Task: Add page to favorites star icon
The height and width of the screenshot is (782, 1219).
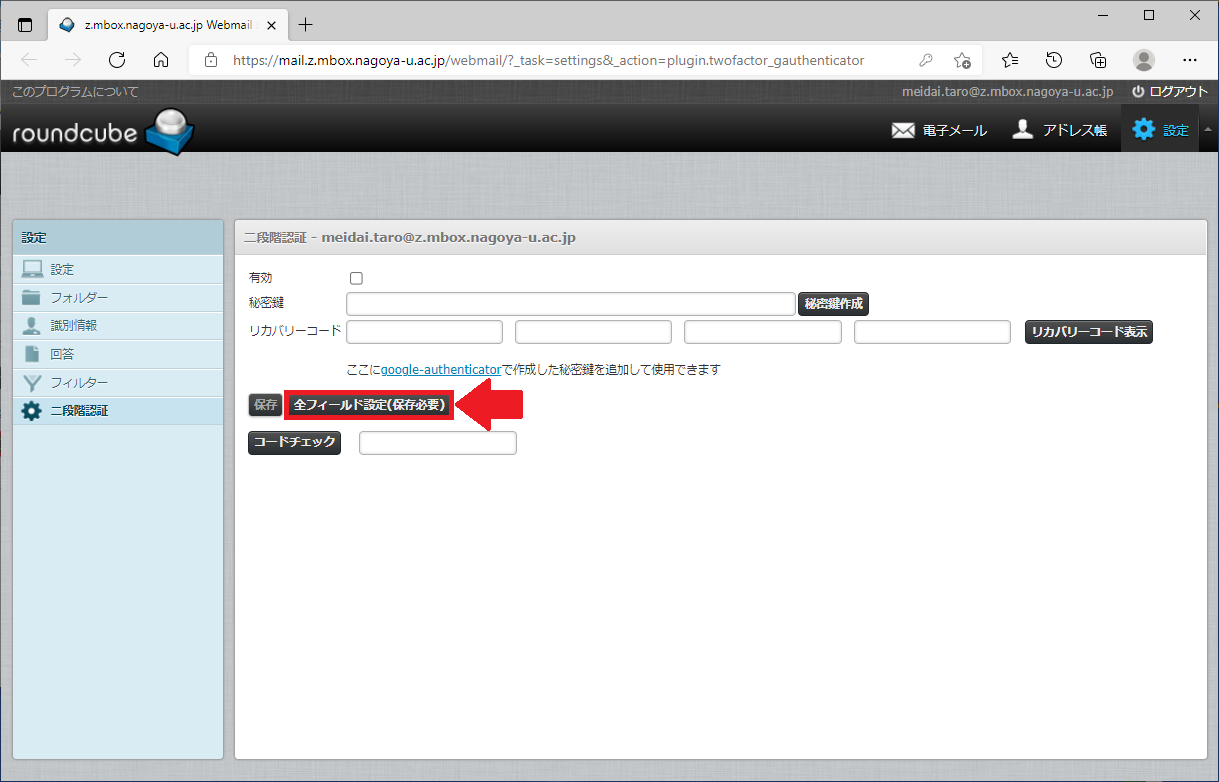Action: pyautogui.click(x=962, y=60)
